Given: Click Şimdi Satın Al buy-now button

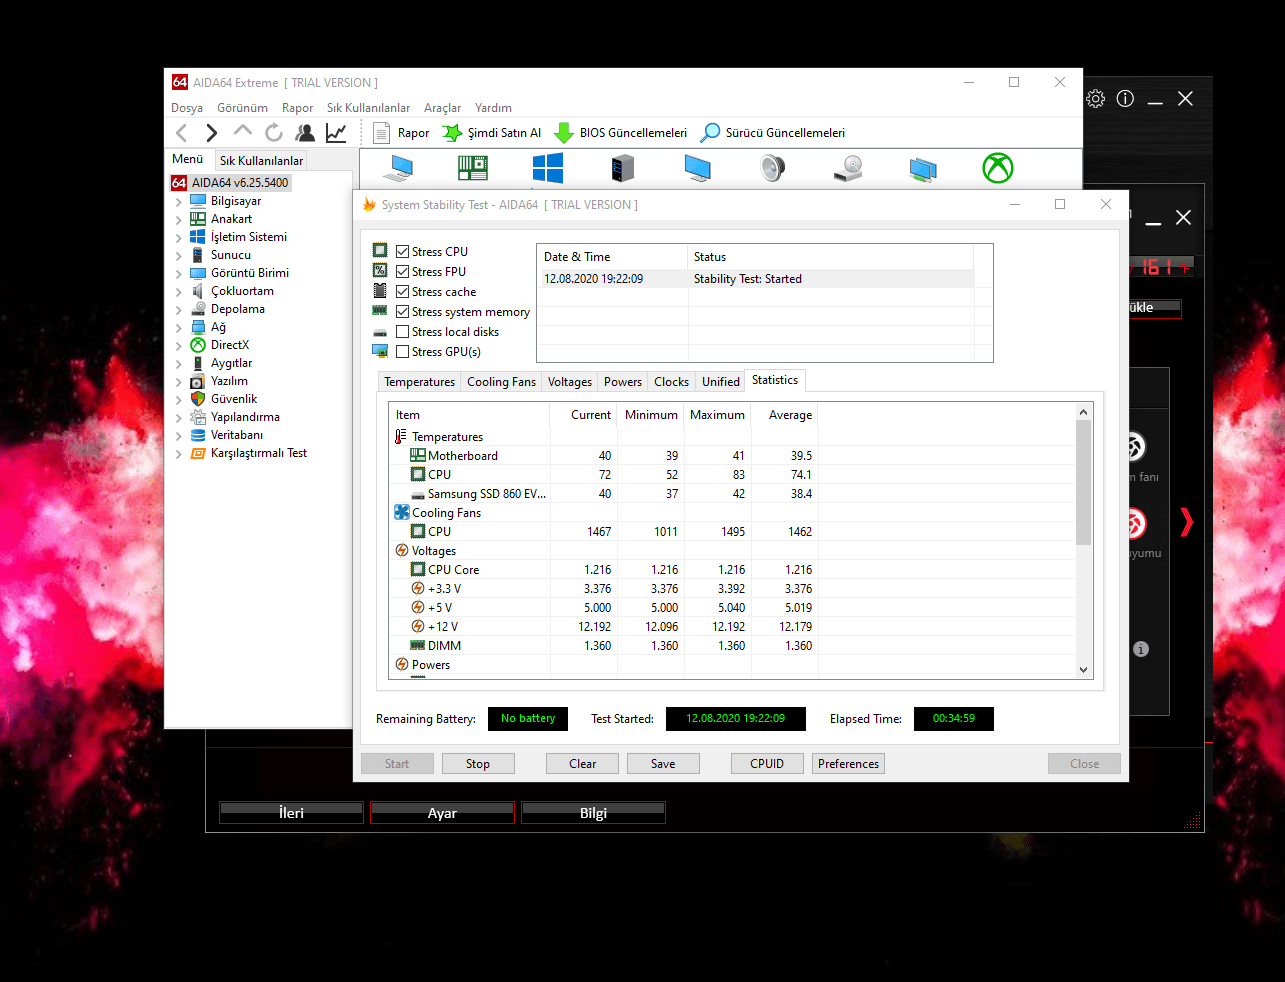Looking at the screenshot, I should tap(492, 133).
